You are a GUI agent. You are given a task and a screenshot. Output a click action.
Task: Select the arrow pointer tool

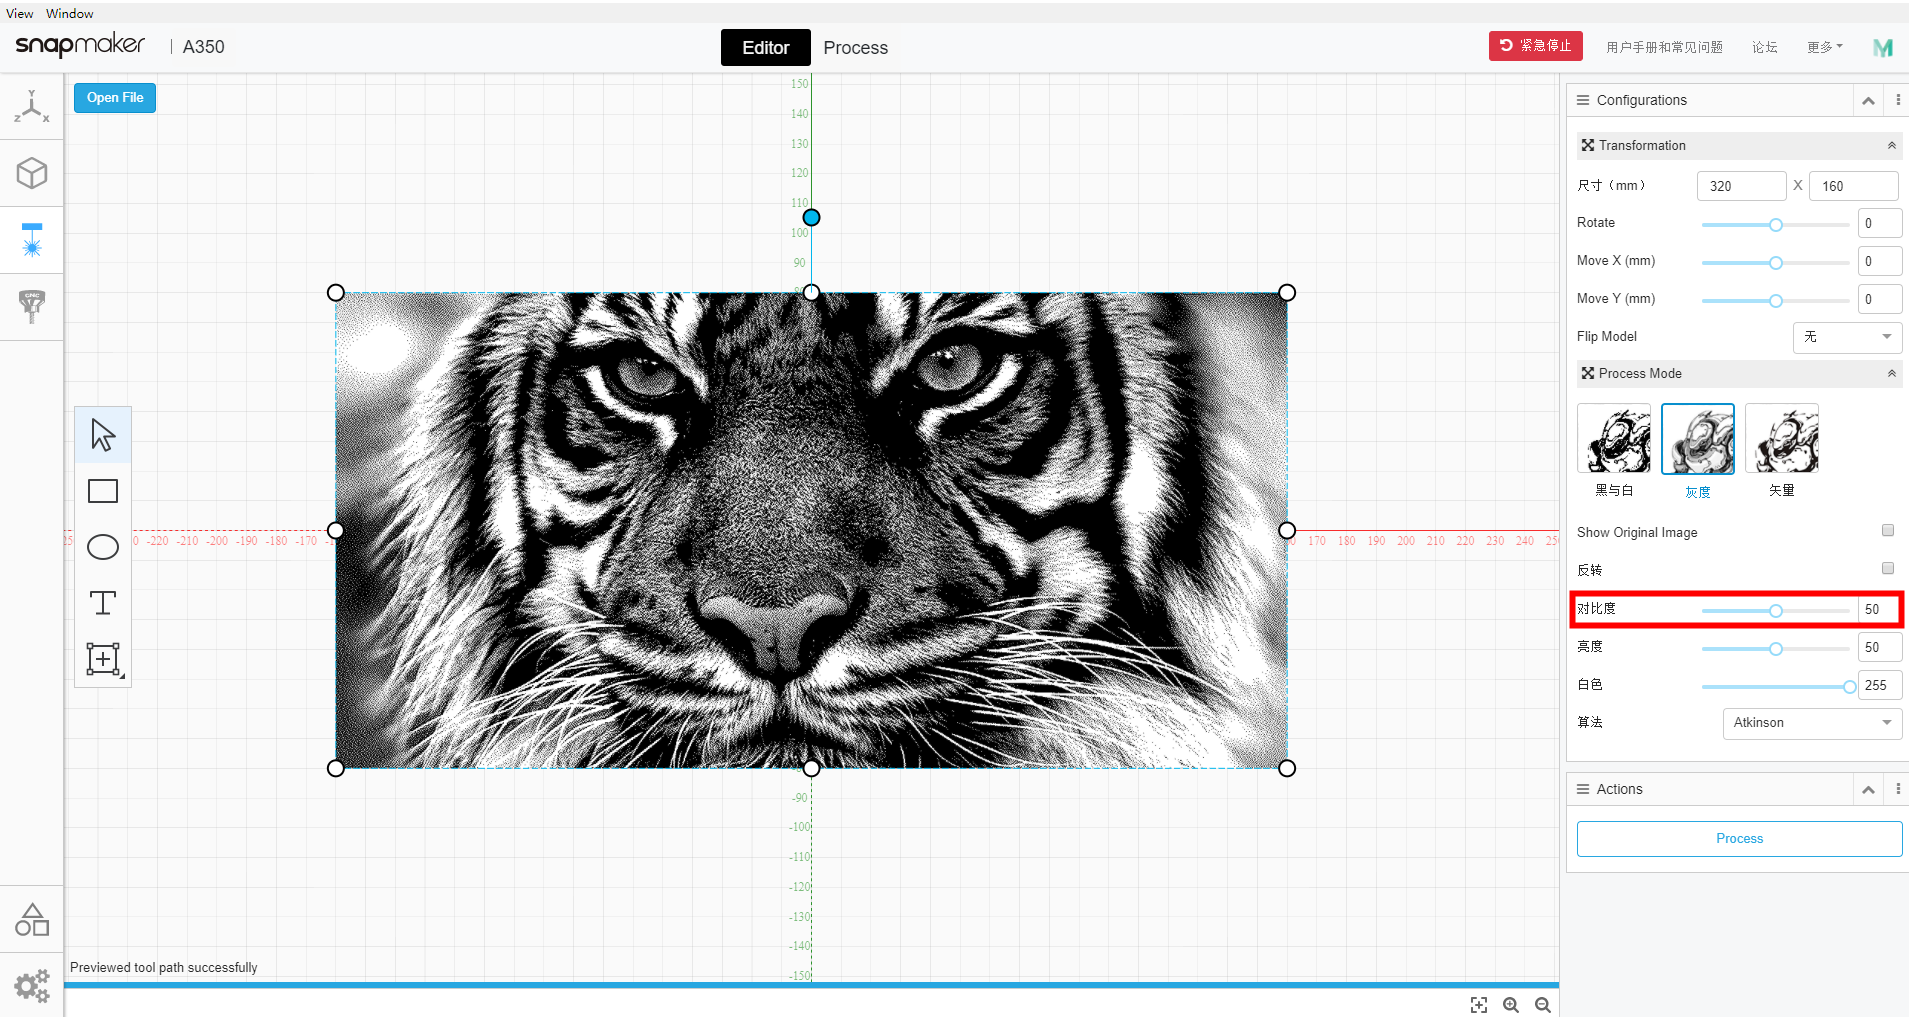[x=103, y=435]
